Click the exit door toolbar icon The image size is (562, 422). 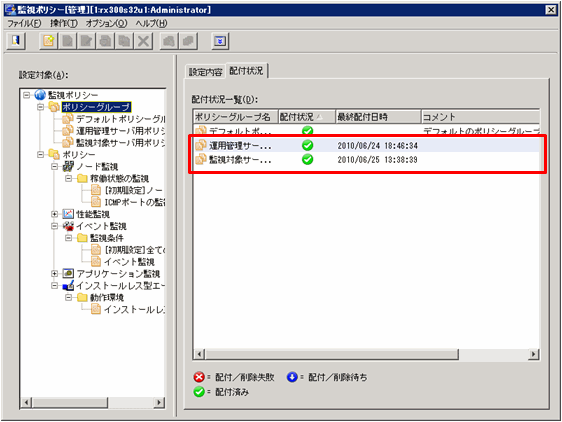click(x=16, y=41)
